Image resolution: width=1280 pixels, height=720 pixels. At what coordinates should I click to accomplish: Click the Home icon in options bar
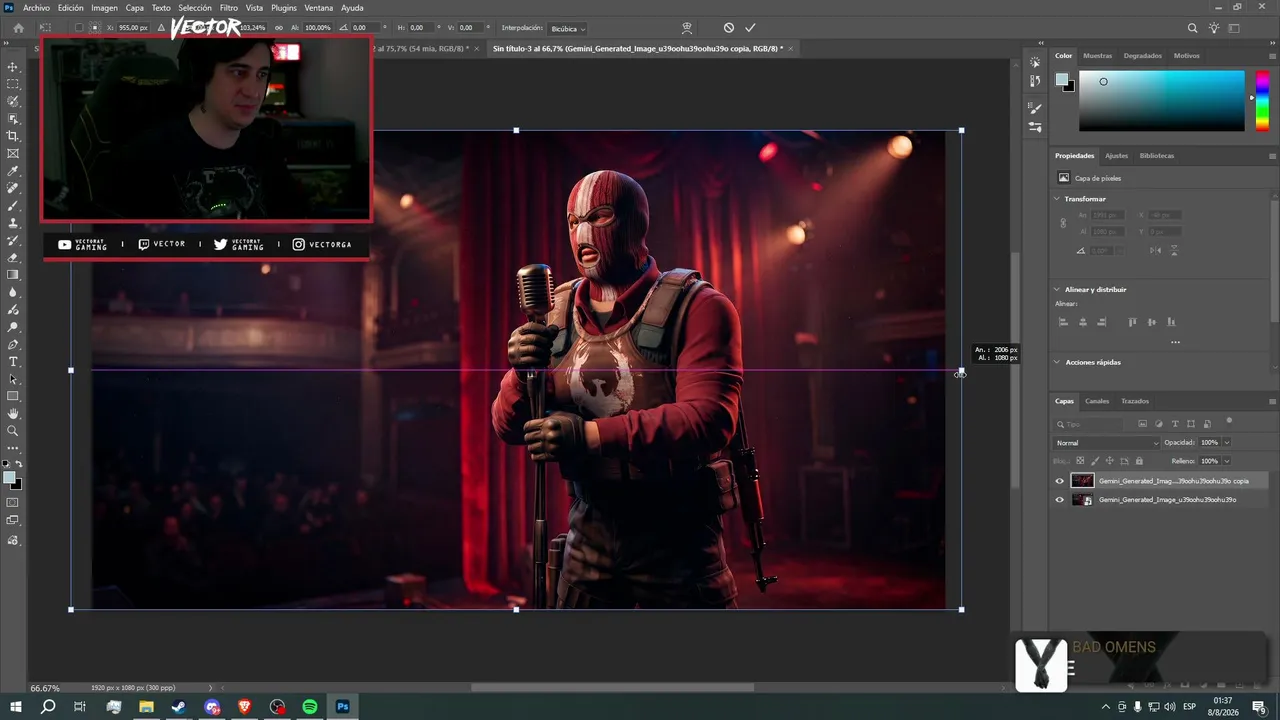click(x=18, y=28)
